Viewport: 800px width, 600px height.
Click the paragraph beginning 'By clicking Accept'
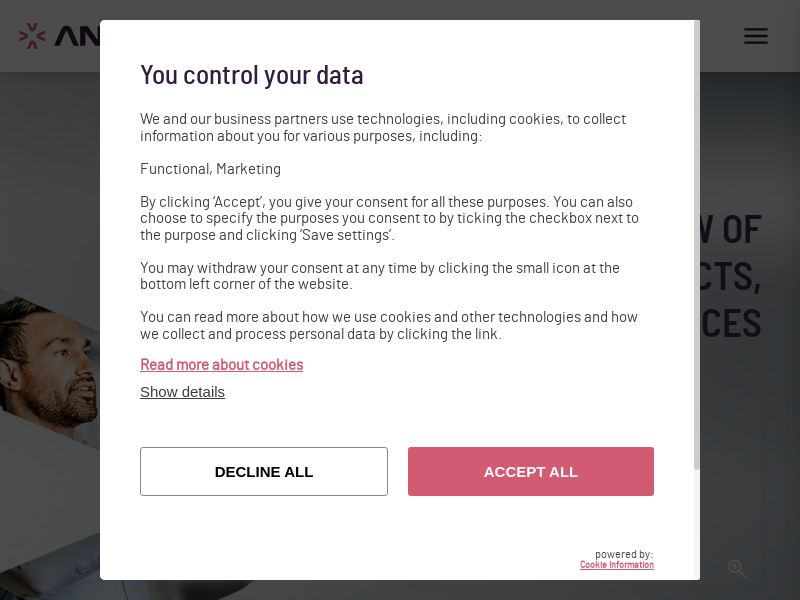[389, 218]
